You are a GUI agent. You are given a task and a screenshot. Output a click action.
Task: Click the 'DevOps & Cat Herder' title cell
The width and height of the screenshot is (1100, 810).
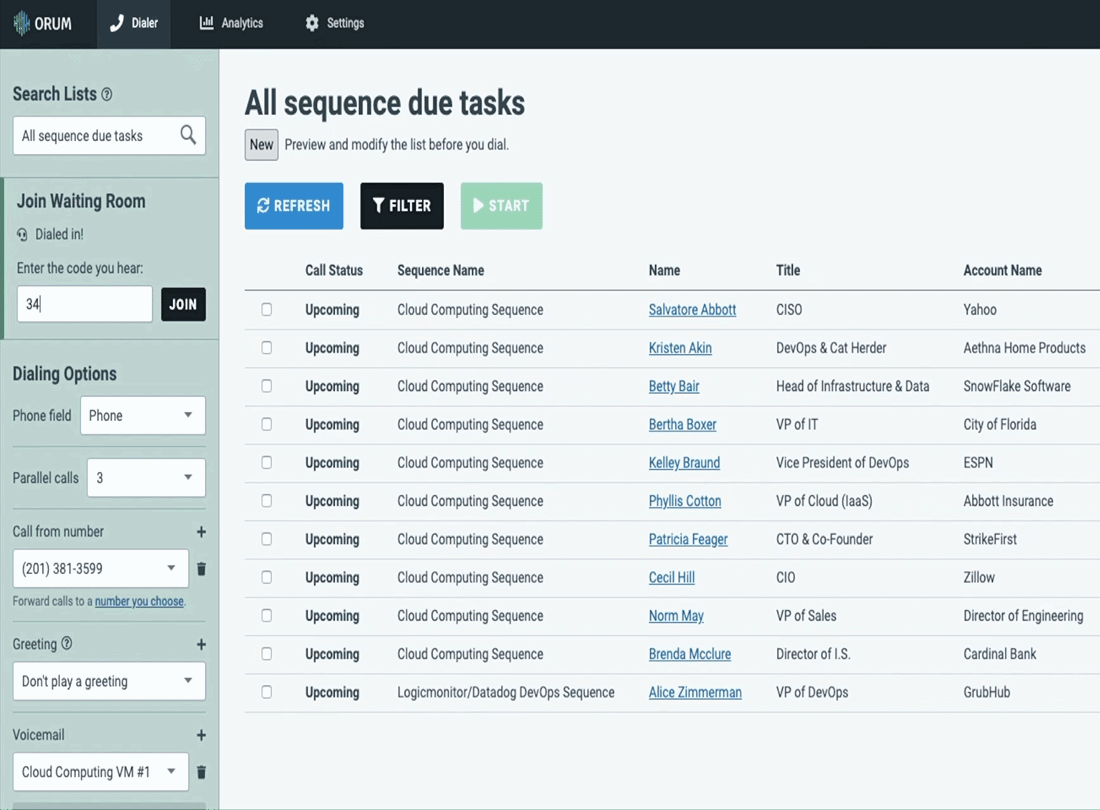point(831,348)
